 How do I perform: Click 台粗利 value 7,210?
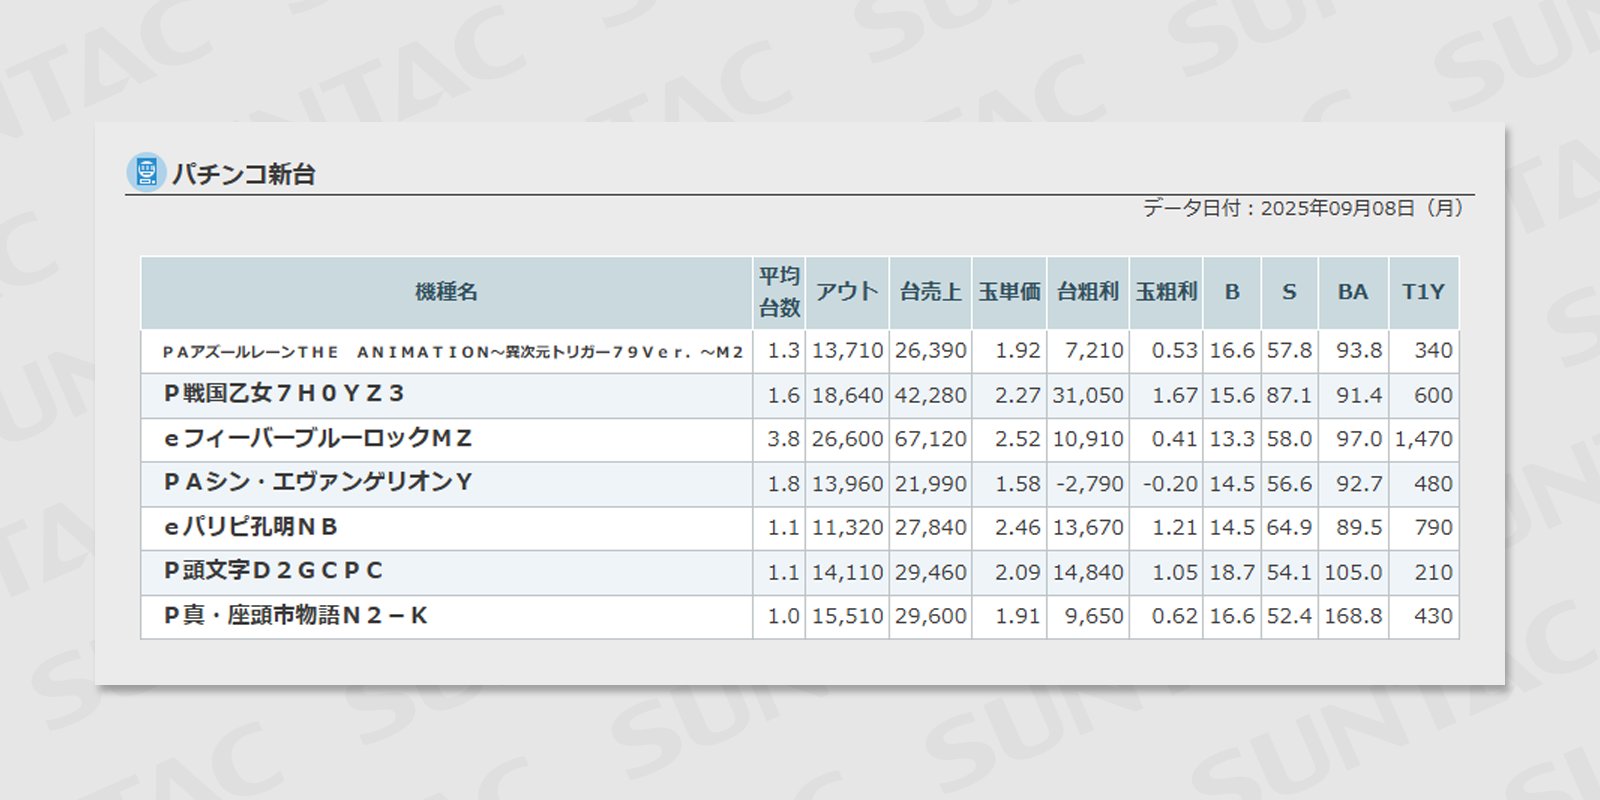[x=1094, y=351]
